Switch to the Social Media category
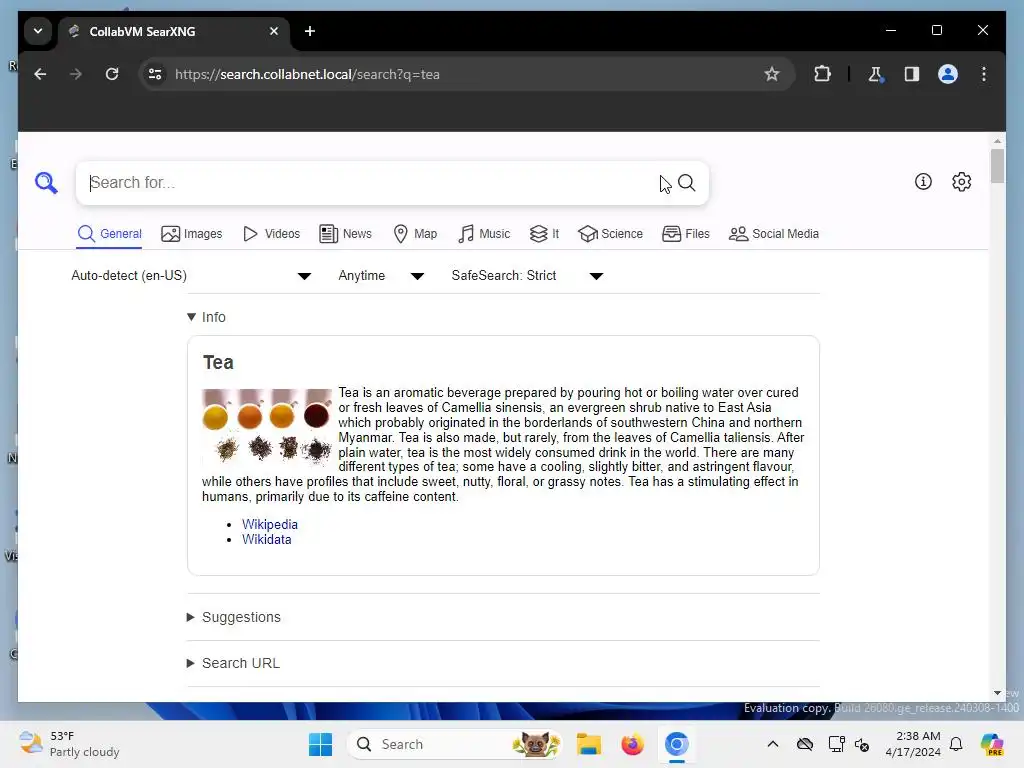This screenshot has width=1024, height=768. click(x=774, y=234)
